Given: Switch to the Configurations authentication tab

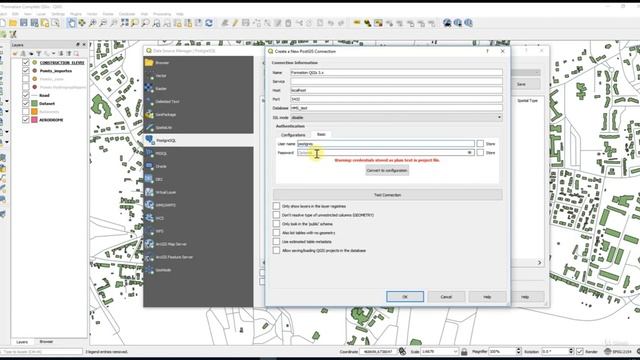Looking at the screenshot, I should (x=293, y=135).
